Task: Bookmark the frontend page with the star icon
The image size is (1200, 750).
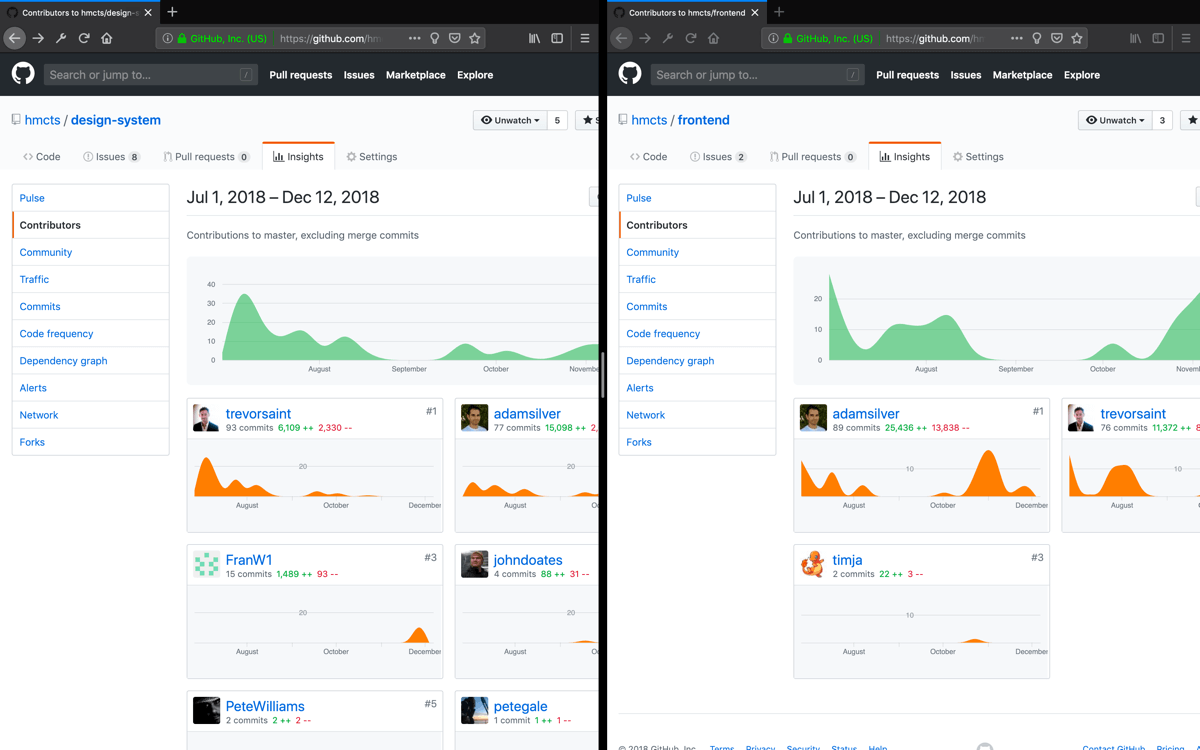Action: pos(1077,38)
